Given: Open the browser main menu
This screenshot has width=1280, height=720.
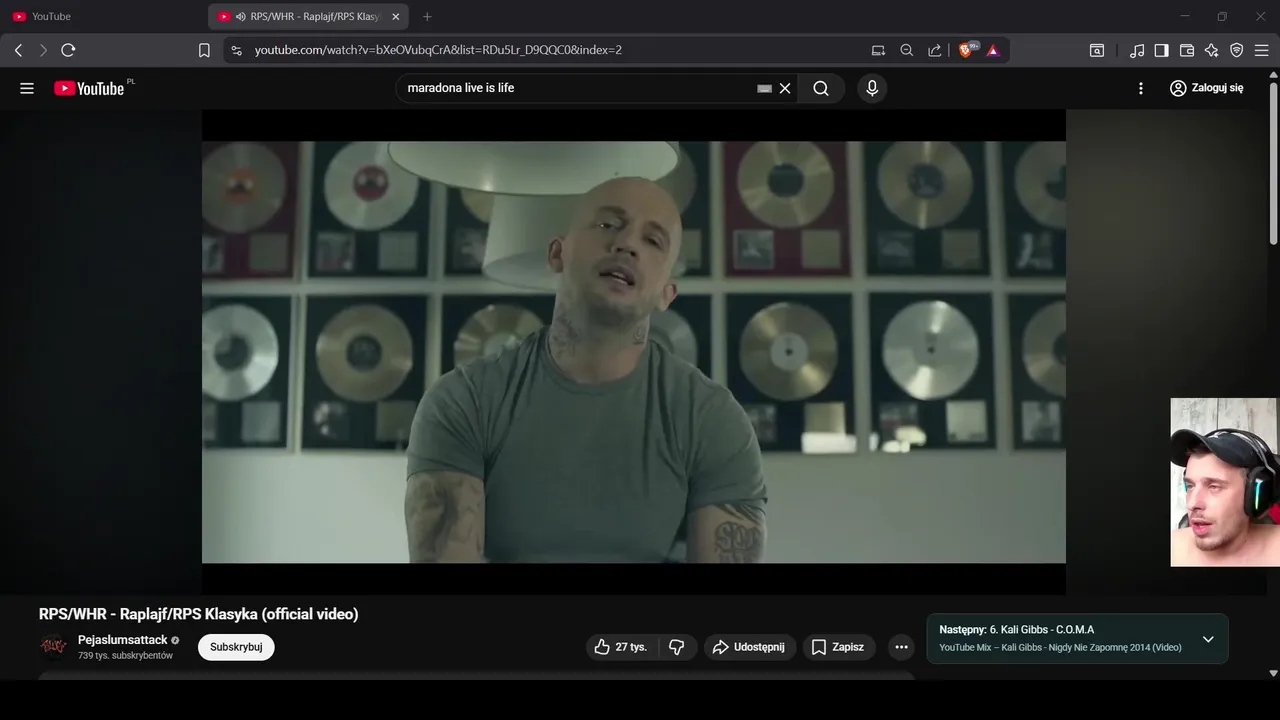Looking at the screenshot, I should coord(1261,50).
